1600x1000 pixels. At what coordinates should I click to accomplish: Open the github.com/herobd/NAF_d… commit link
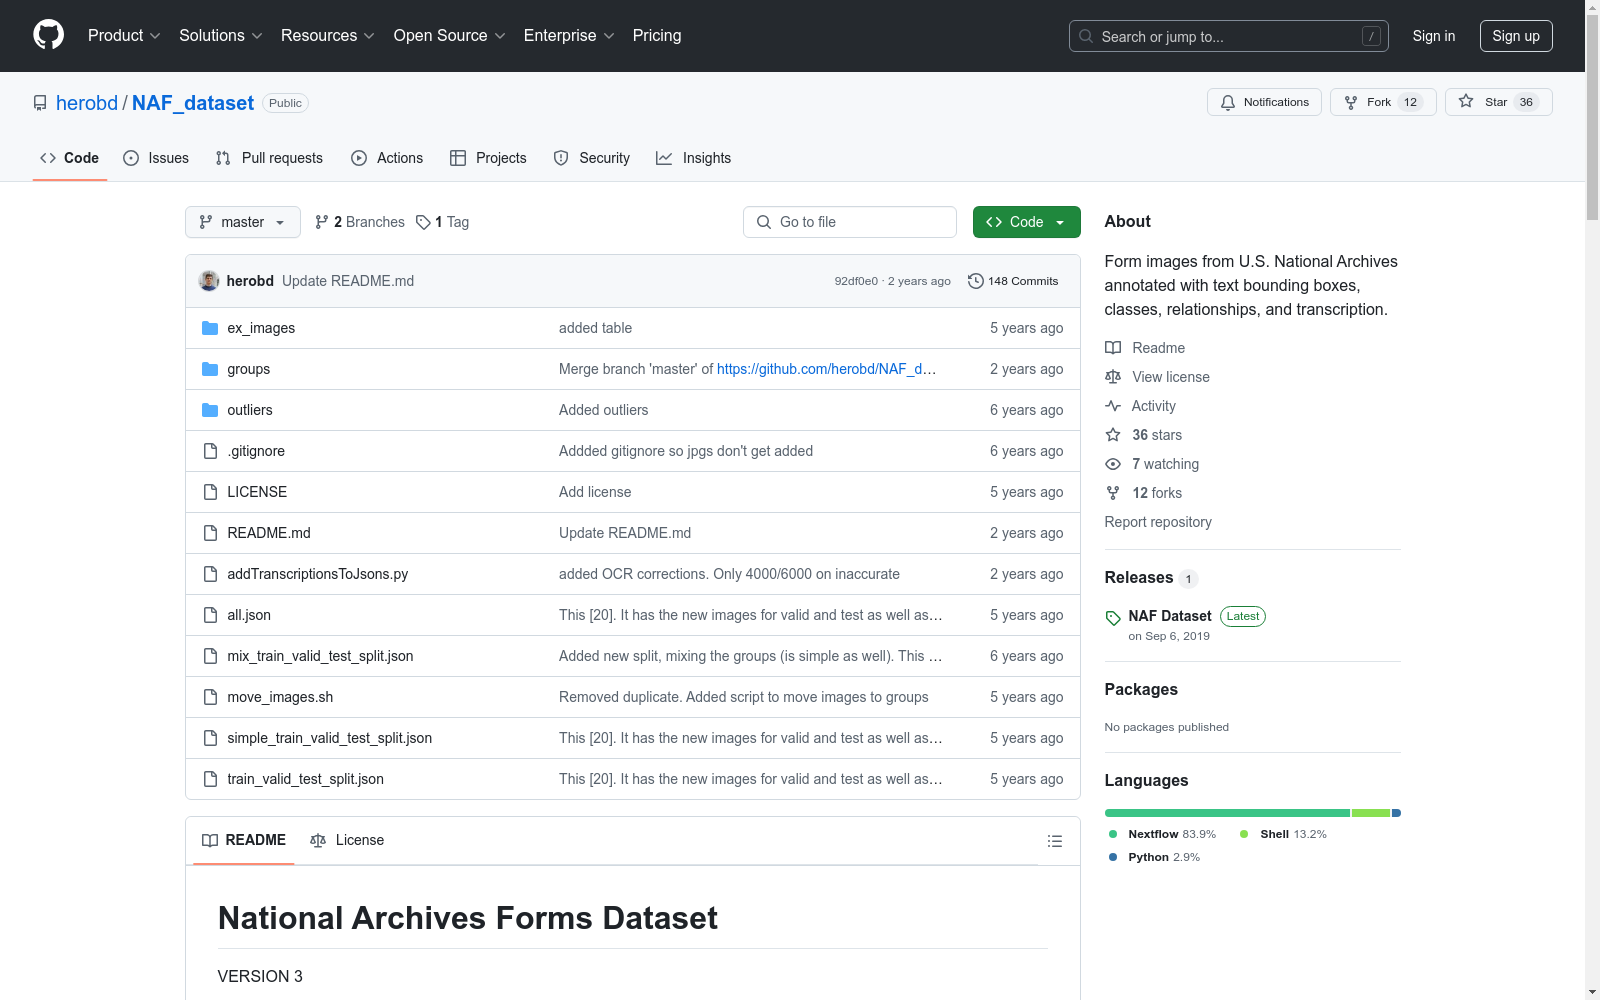pyautogui.click(x=827, y=369)
